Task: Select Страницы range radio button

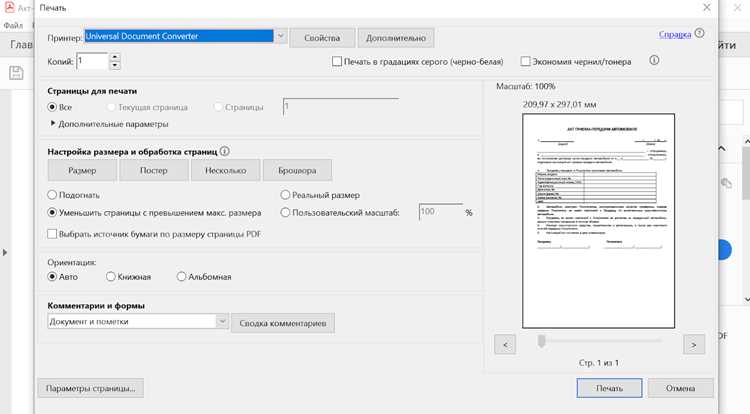Action: [218, 107]
